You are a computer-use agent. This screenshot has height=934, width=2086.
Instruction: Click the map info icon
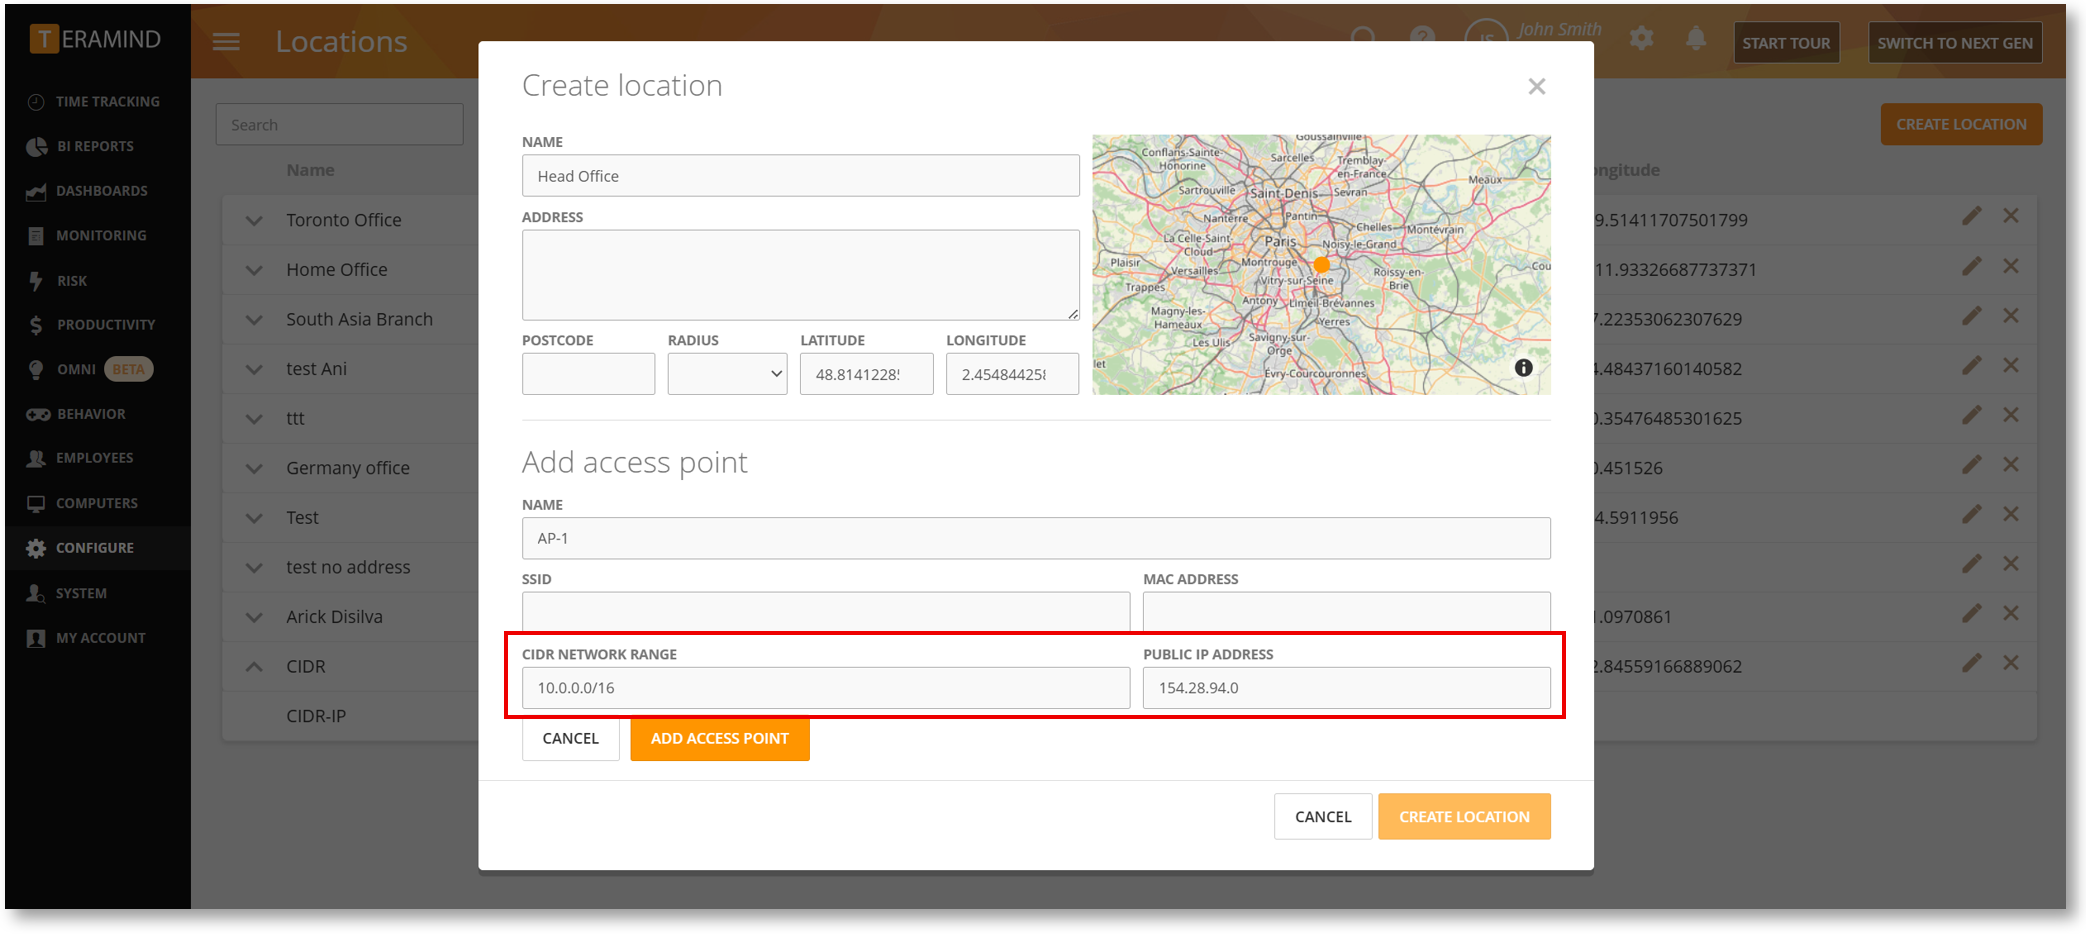point(1523,368)
